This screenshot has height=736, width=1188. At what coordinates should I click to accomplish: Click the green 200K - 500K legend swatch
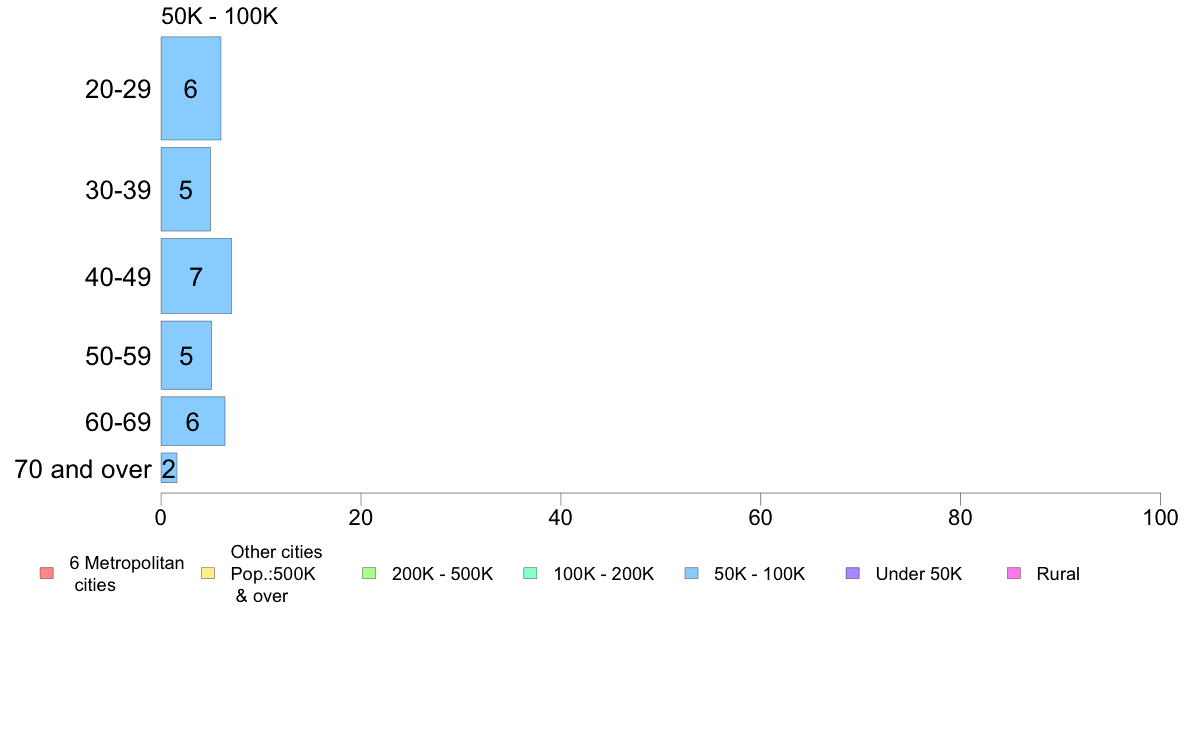(369, 574)
